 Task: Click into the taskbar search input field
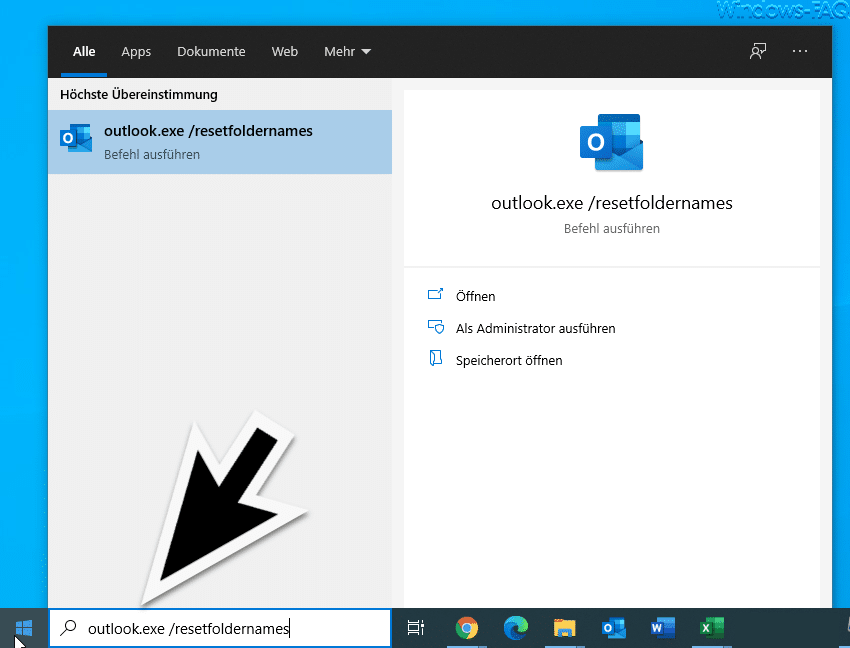[220, 628]
